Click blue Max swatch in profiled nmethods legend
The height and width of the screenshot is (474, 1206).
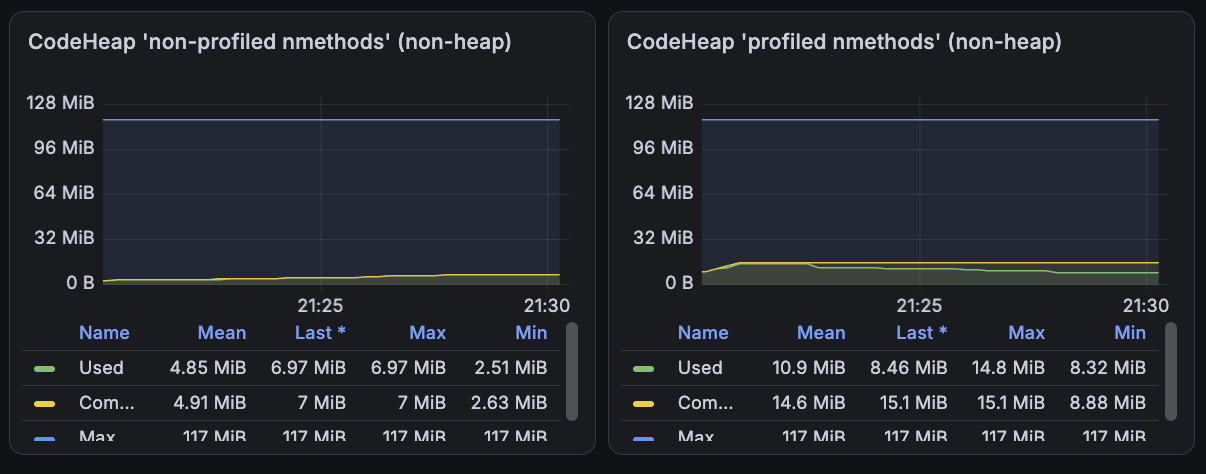coord(645,437)
